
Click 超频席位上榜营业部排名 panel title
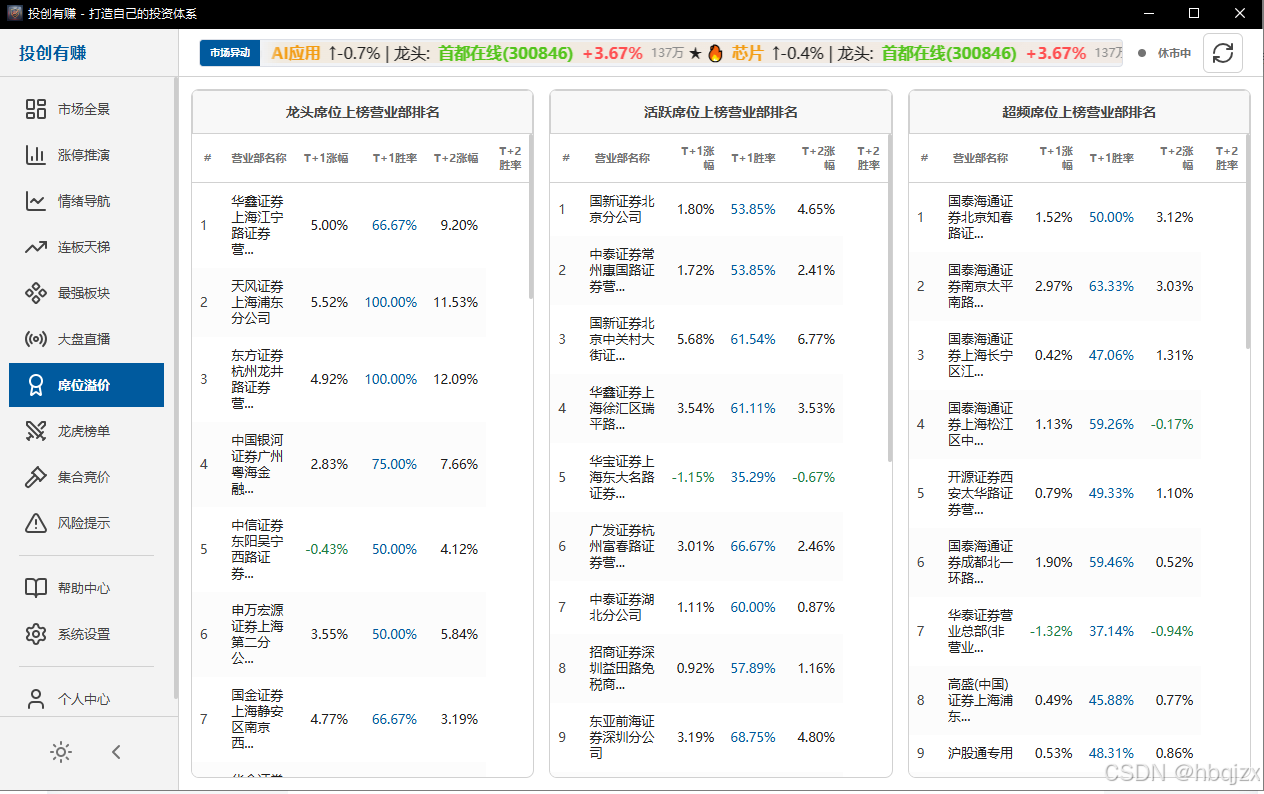point(1079,112)
